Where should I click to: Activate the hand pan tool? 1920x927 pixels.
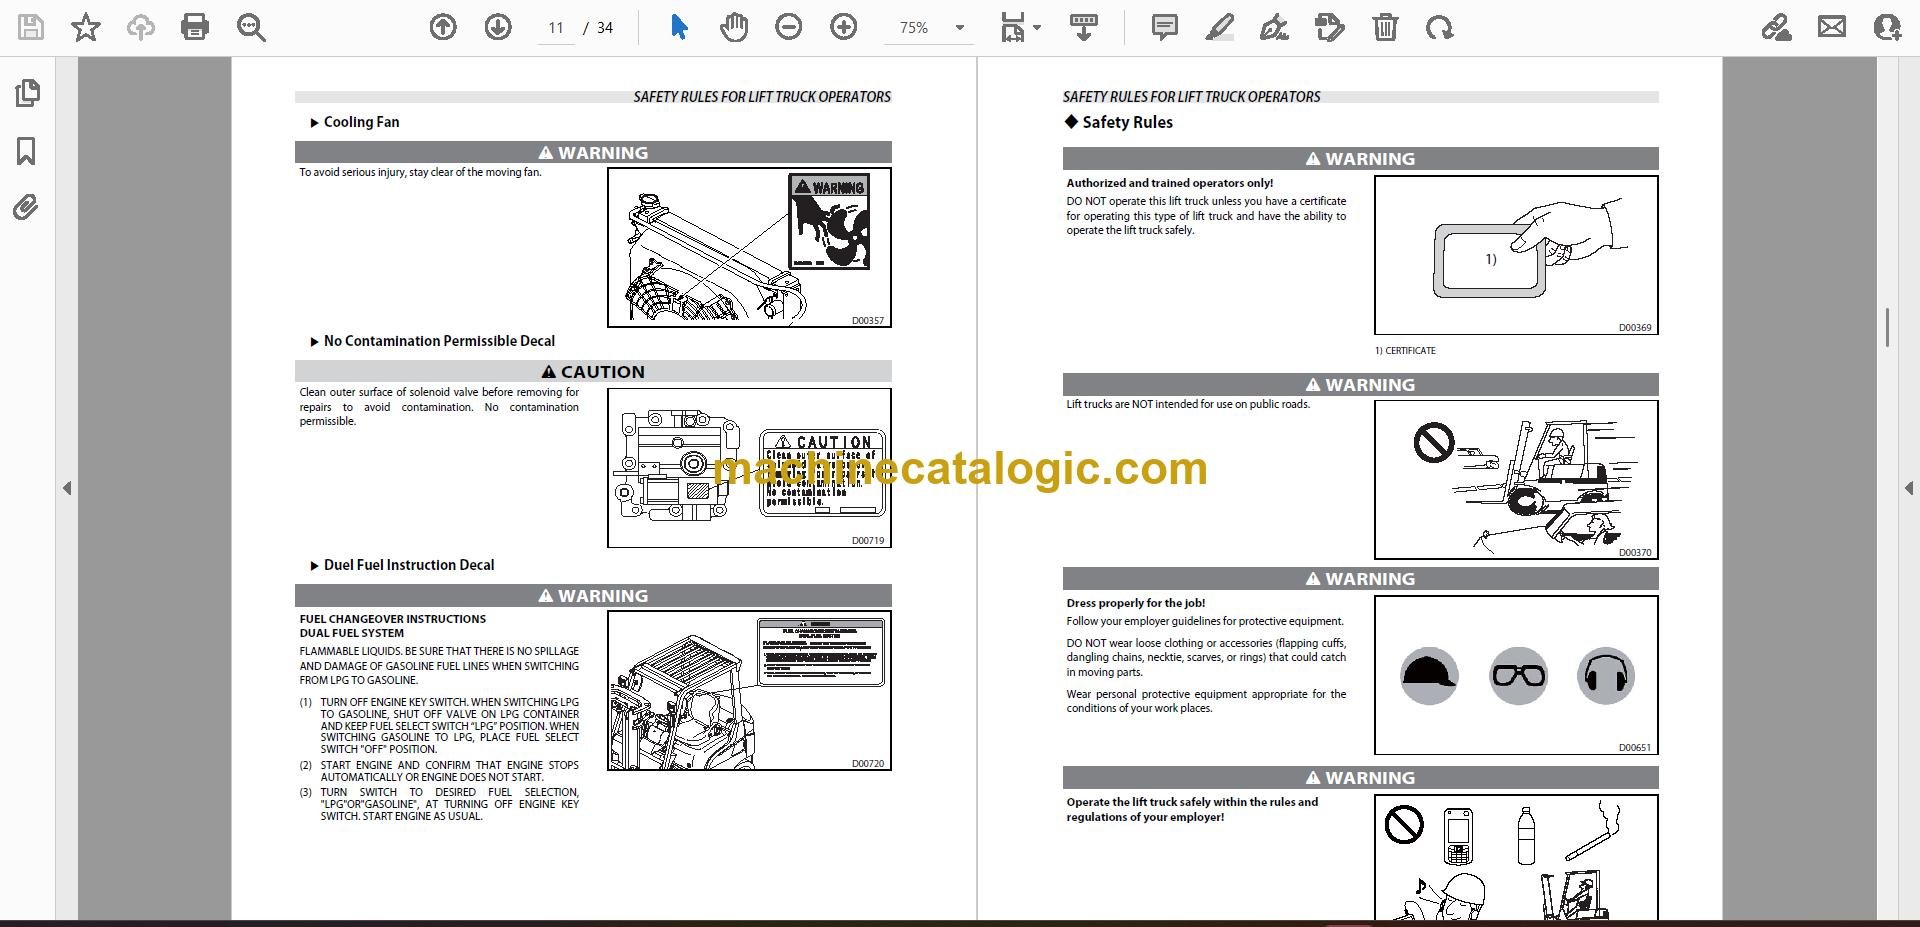[x=734, y=27]
